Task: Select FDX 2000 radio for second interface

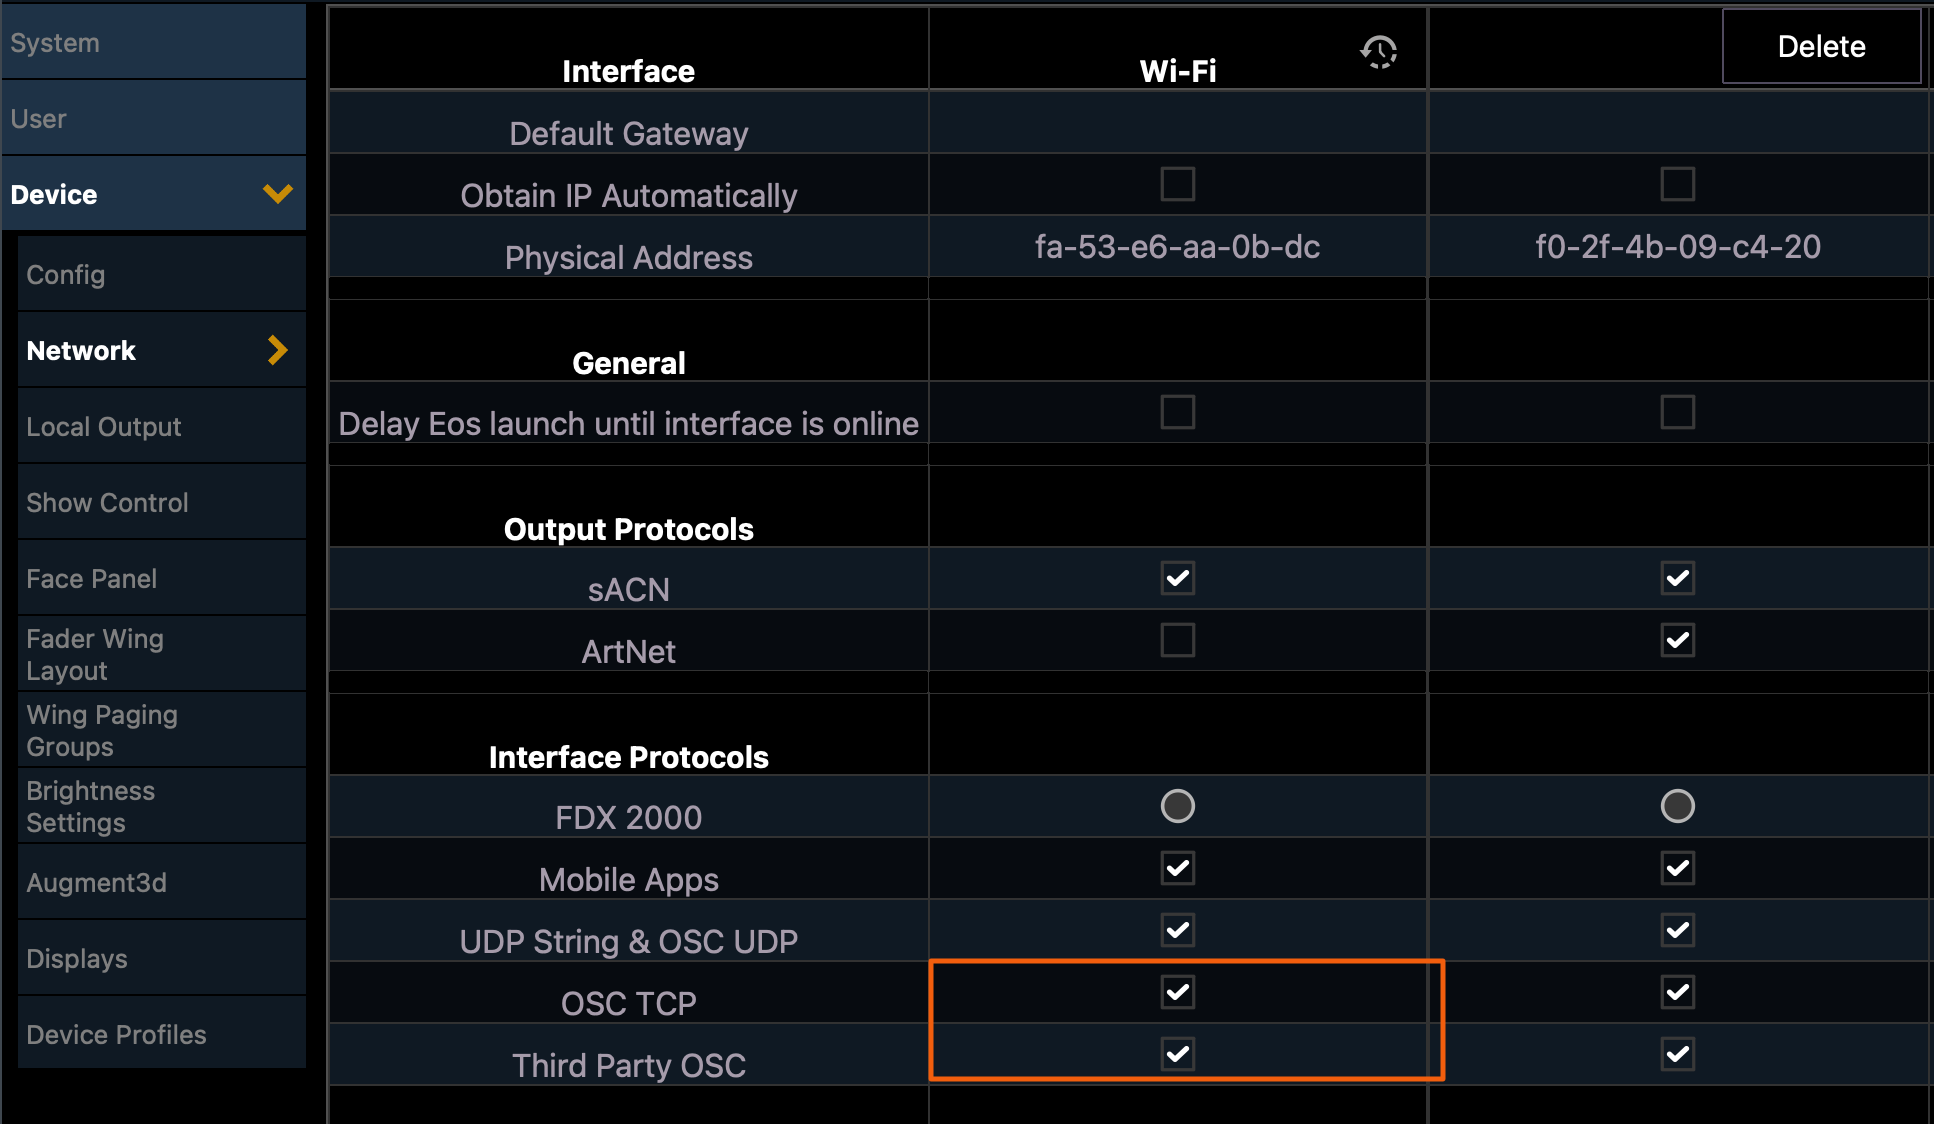Action: (x=1677, y=806)
